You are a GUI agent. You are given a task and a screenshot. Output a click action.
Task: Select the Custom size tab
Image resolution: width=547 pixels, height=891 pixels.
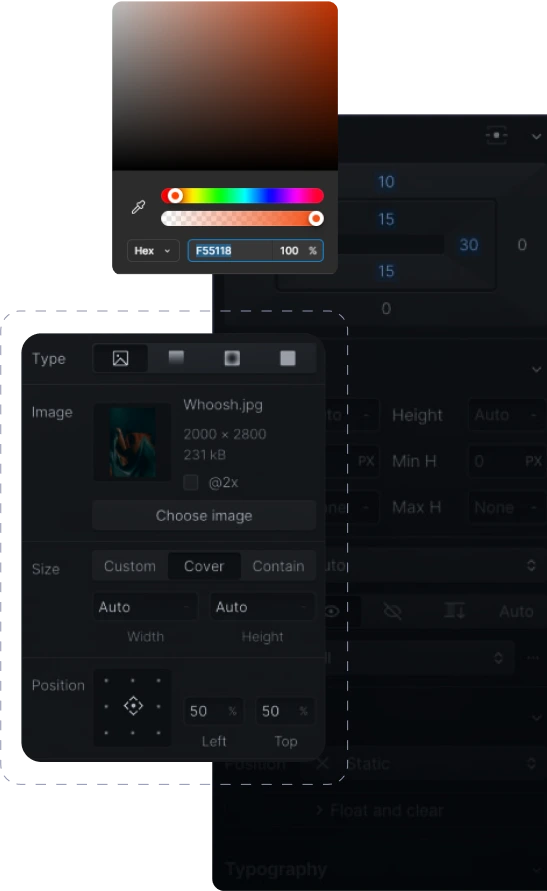130,567
